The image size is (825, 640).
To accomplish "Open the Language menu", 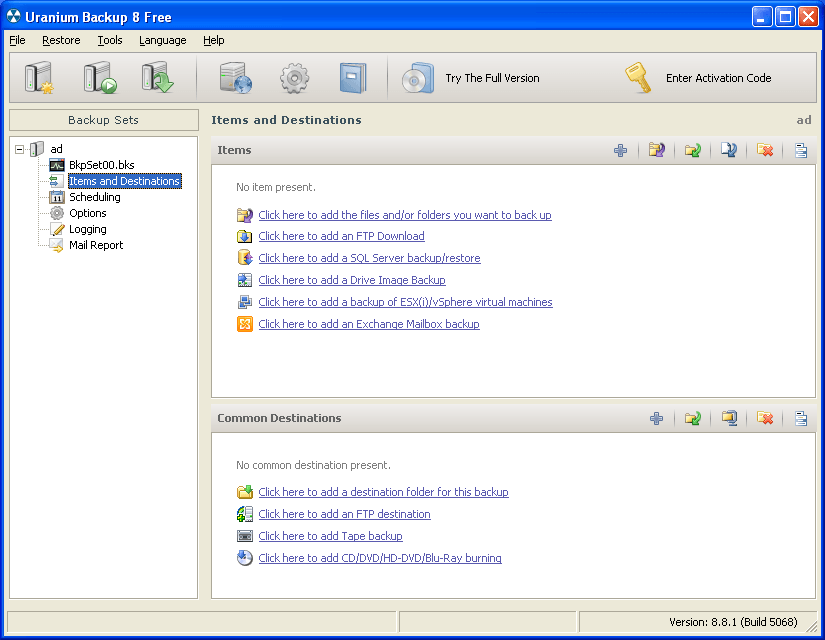I will tap(162, 40).
